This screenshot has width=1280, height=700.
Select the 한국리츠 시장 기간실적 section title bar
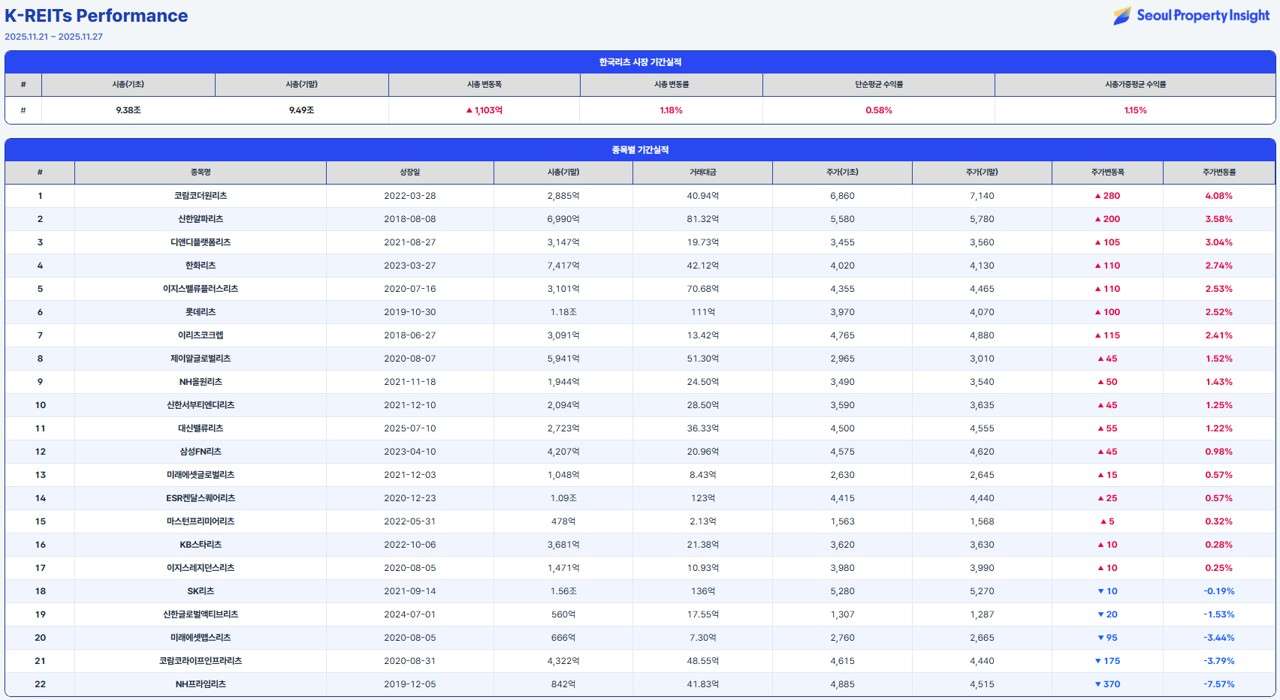point(640,62)
